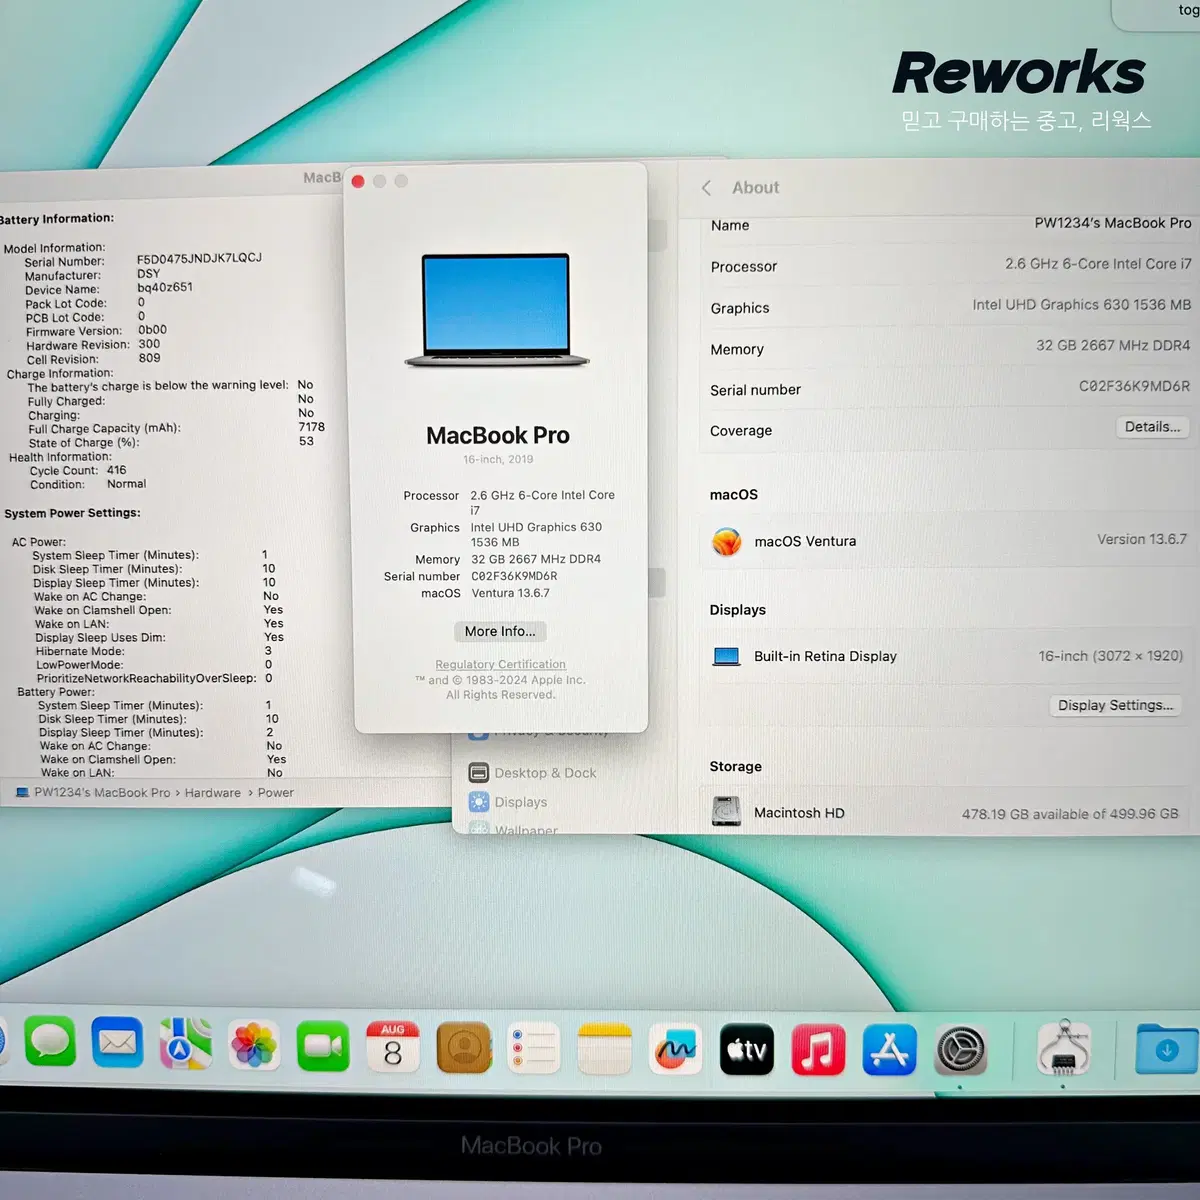Click Device Name bq40z651 value
Image resolution: width=1200 pixels, height=1200 pixels.
coord(165,287)
